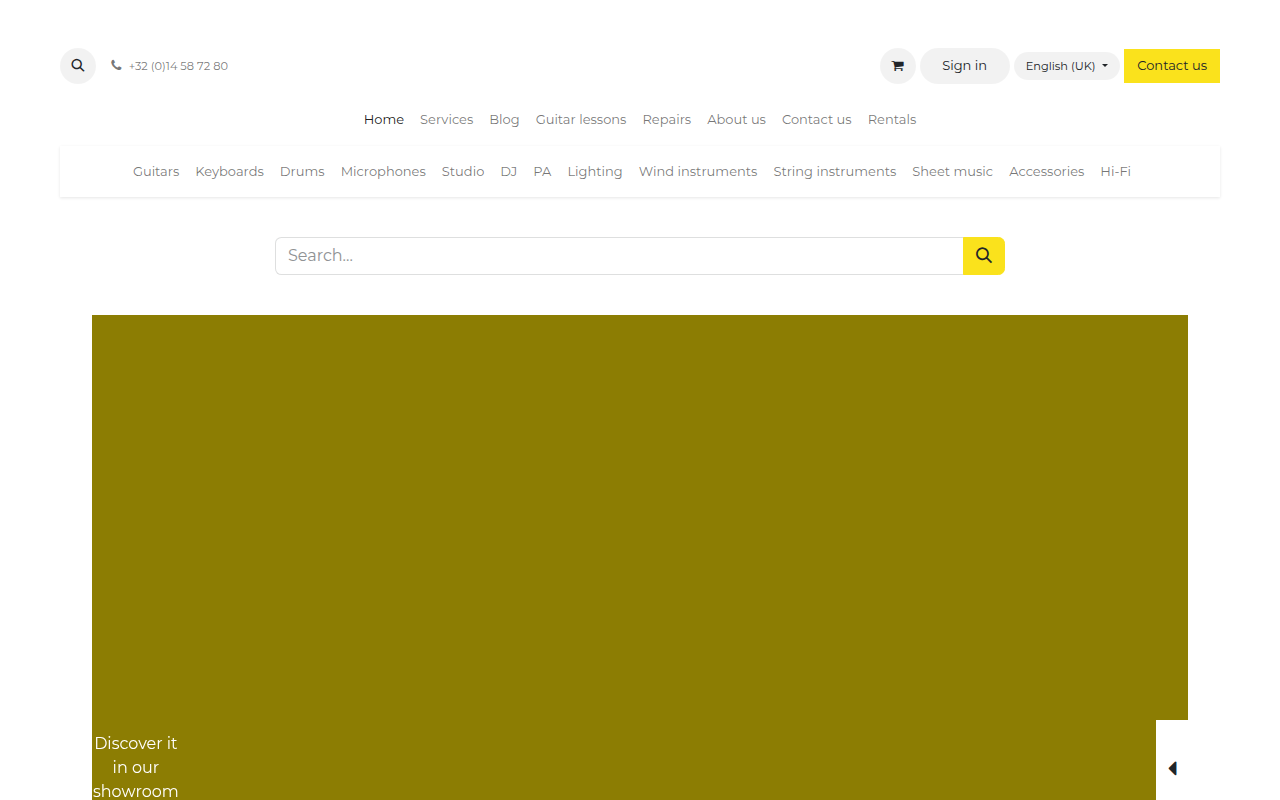This screenshot has height=800, width=1280.
Task: Open the Rentals page
Action: pos(892,119)
